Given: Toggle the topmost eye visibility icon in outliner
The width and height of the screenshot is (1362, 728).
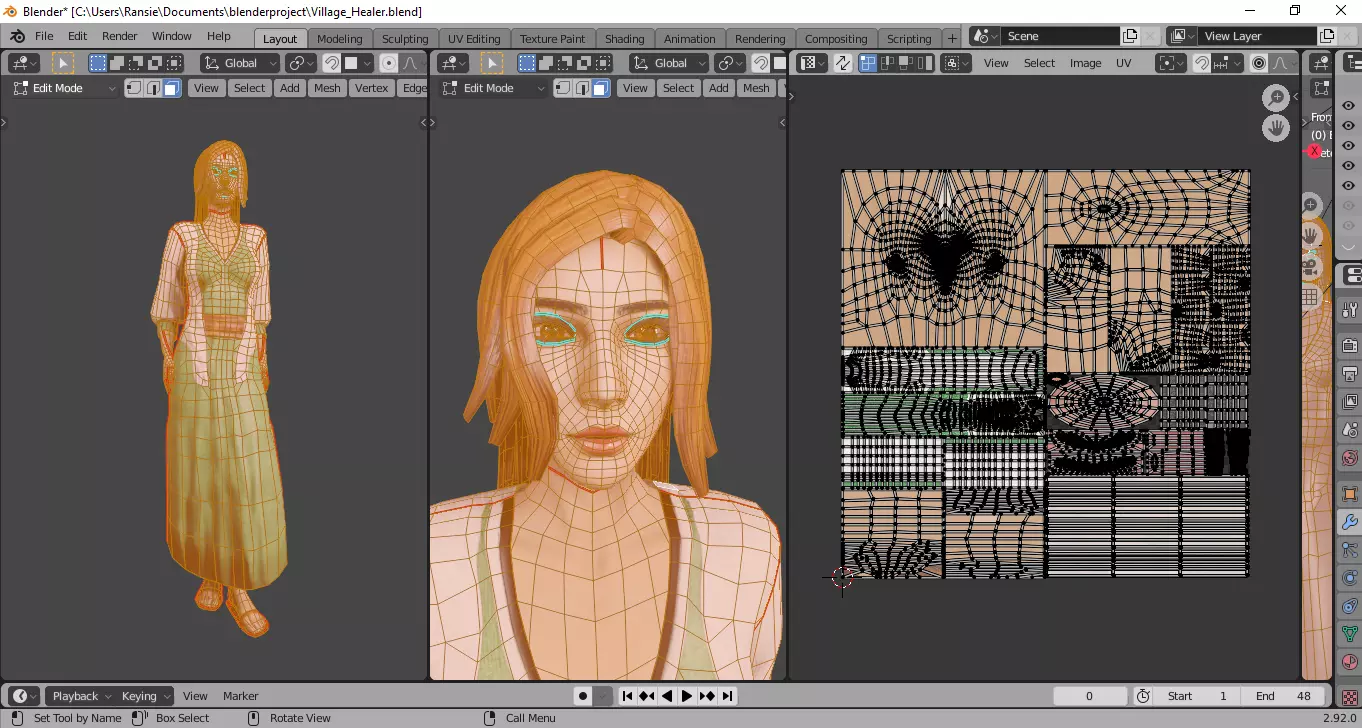Looking at the screenshot, I should 1348,106.
